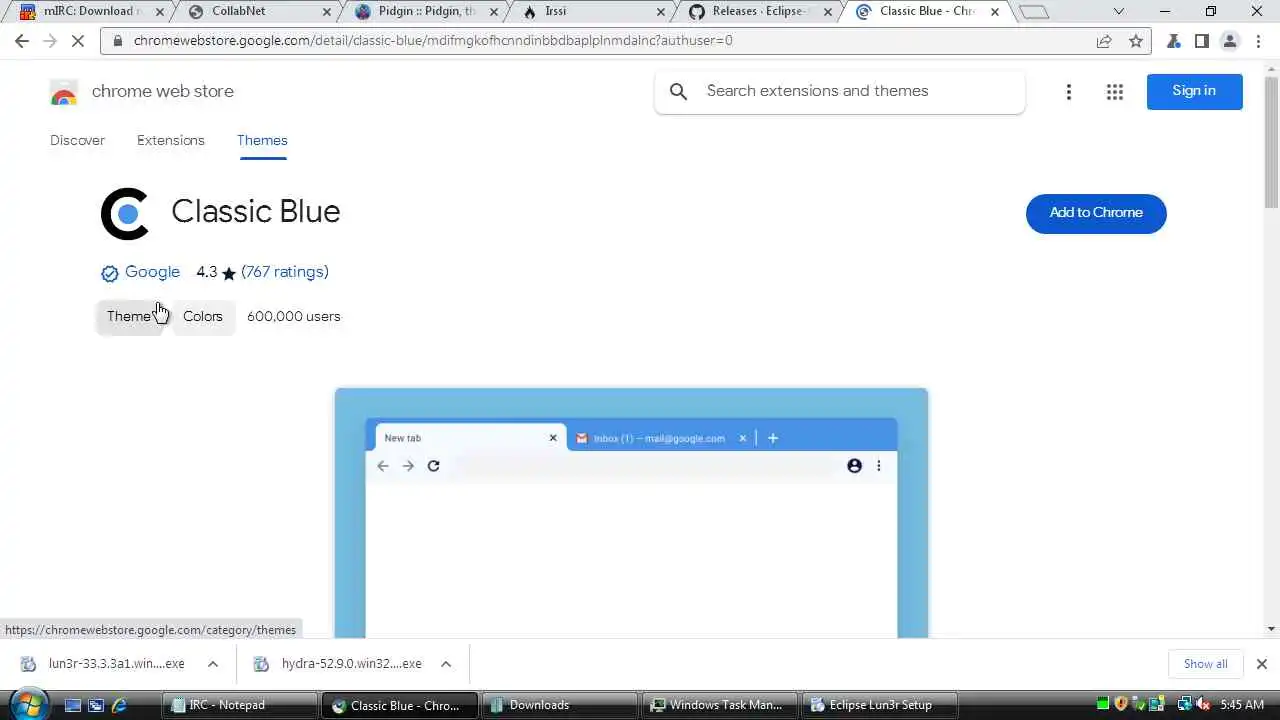
Task: Toggle the browser side panel
Action: point(1202,41)
